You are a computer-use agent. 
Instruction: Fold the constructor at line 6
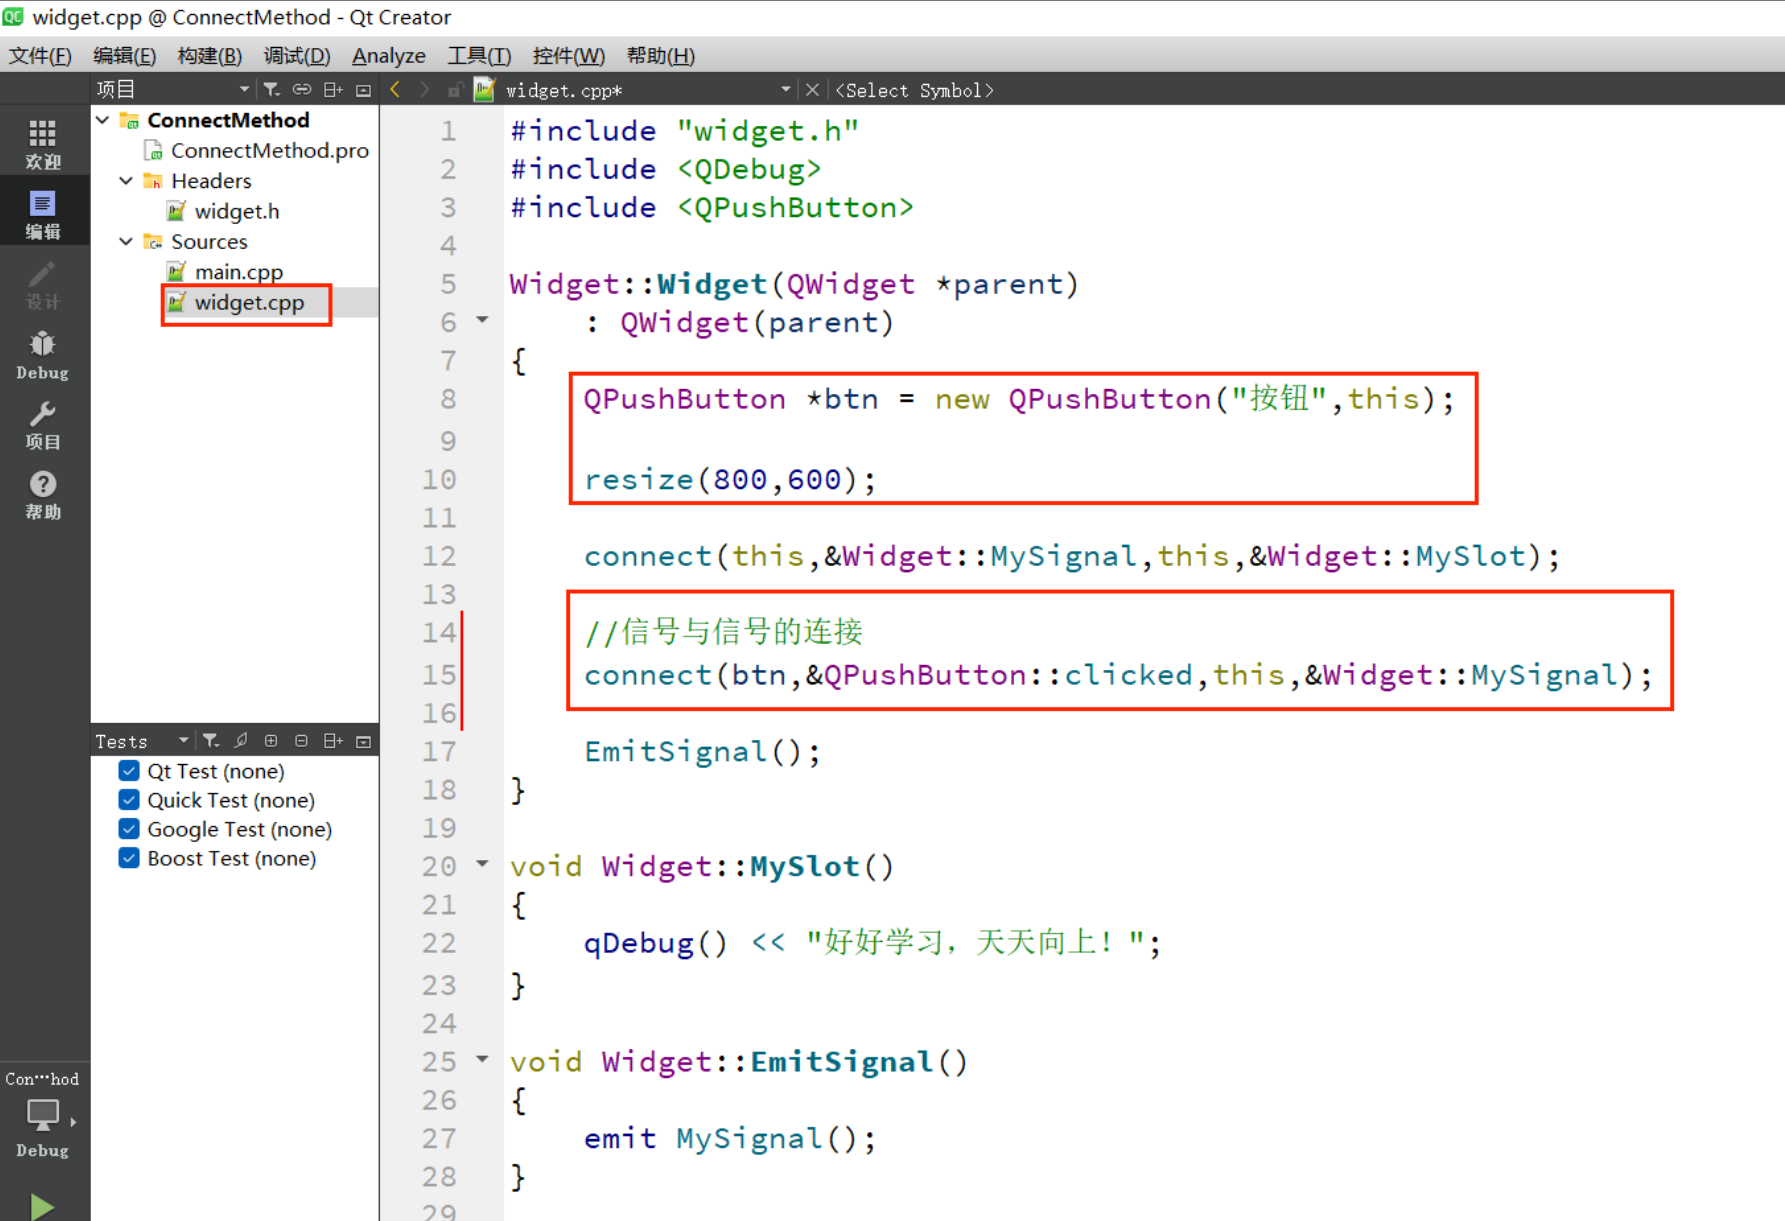tap(482, 321)
